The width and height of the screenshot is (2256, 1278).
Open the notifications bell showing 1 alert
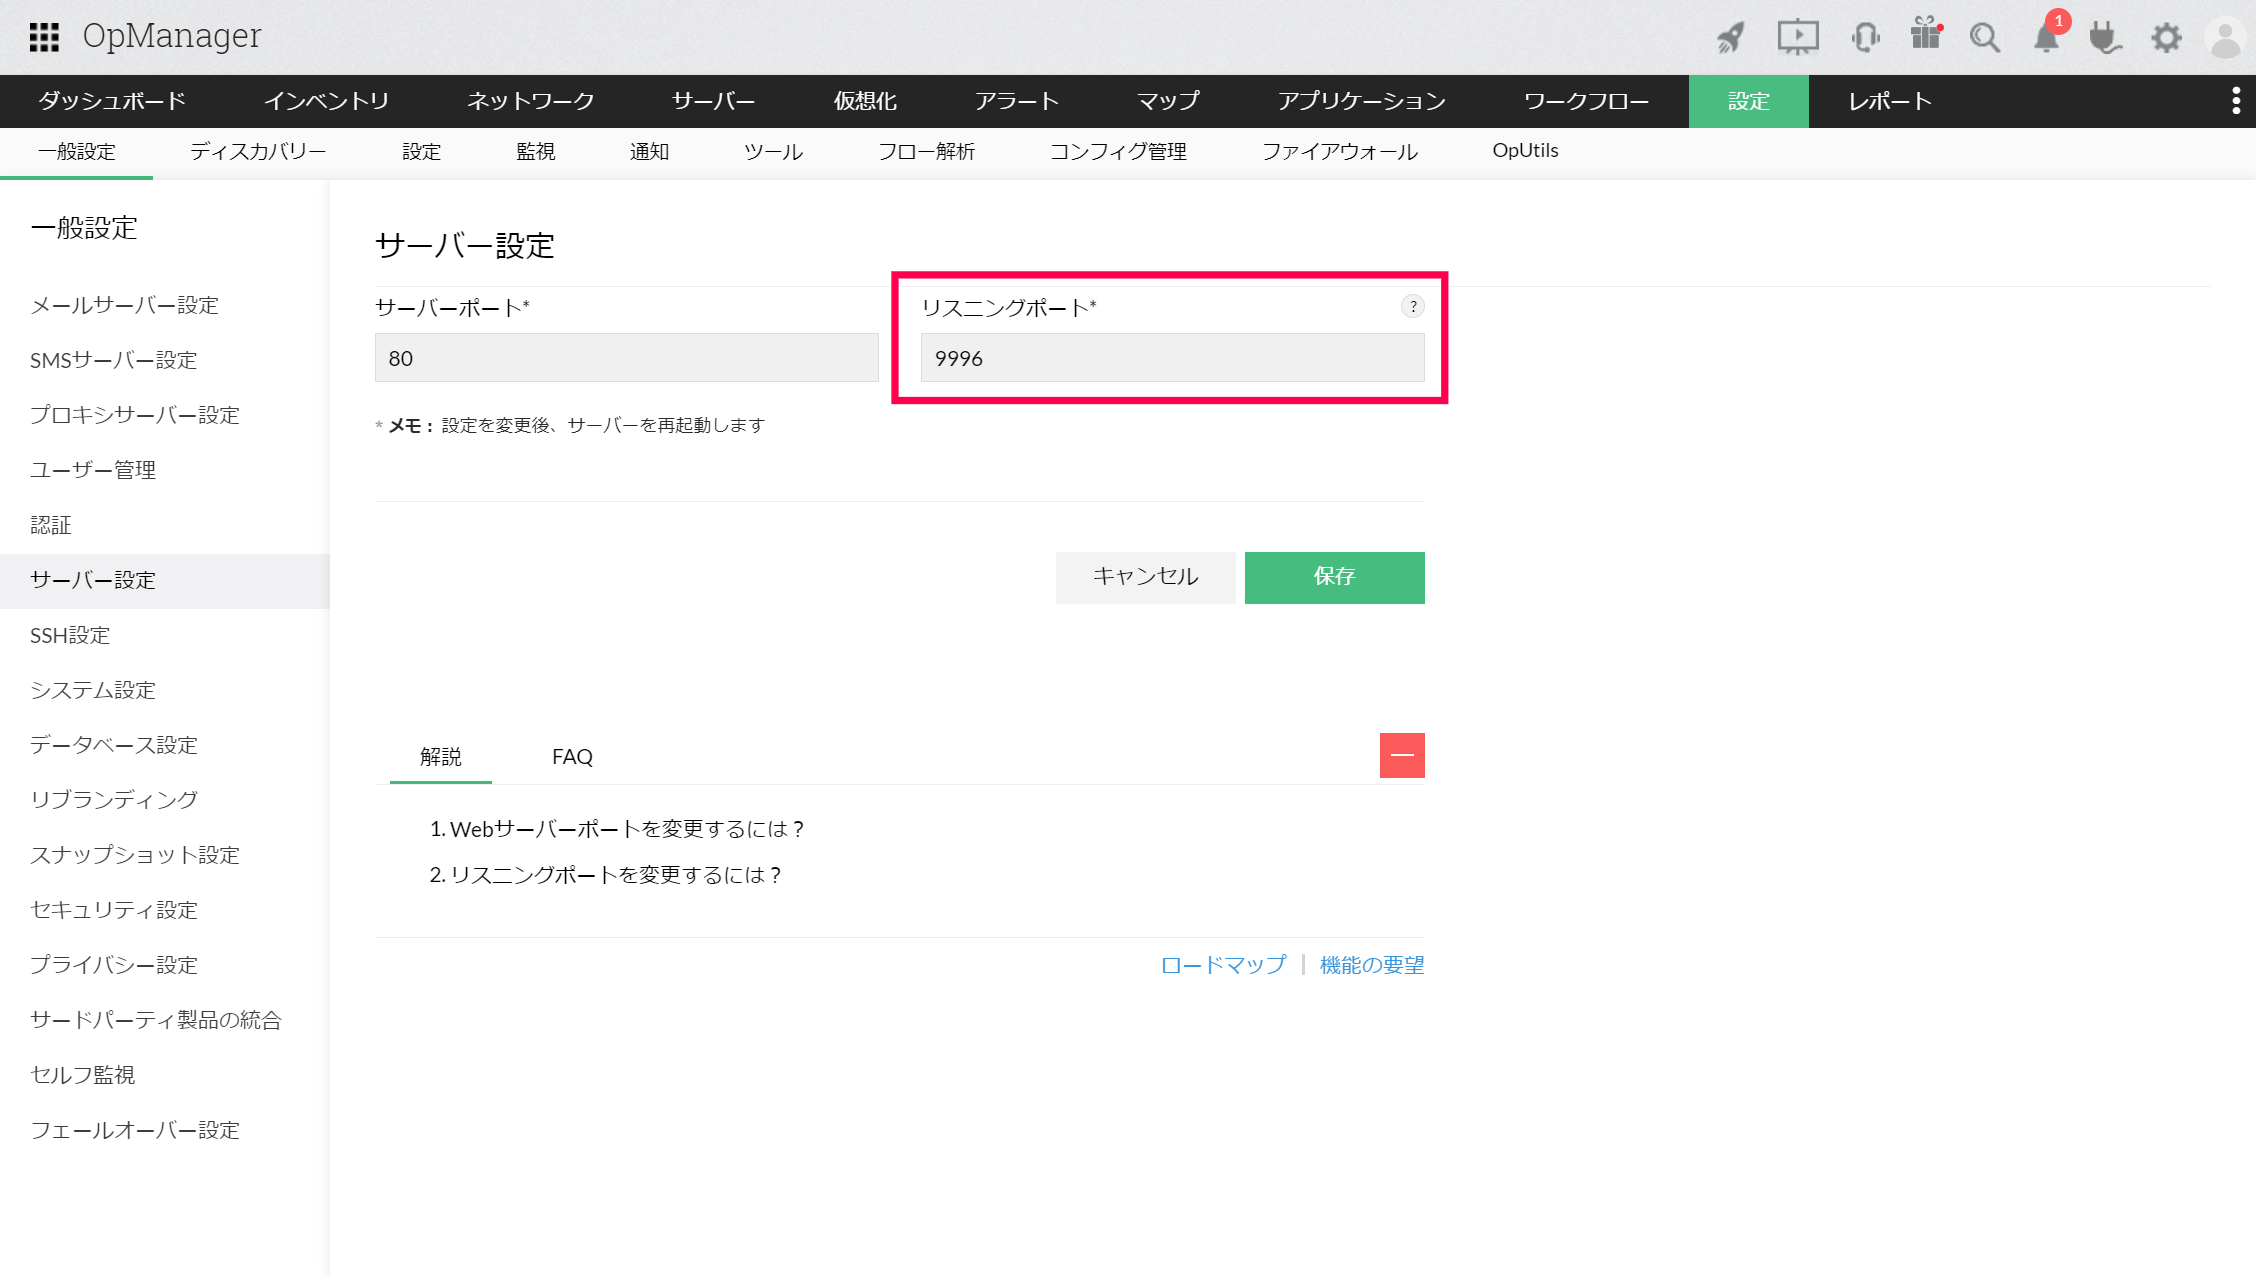click(x=2046, y=37)
